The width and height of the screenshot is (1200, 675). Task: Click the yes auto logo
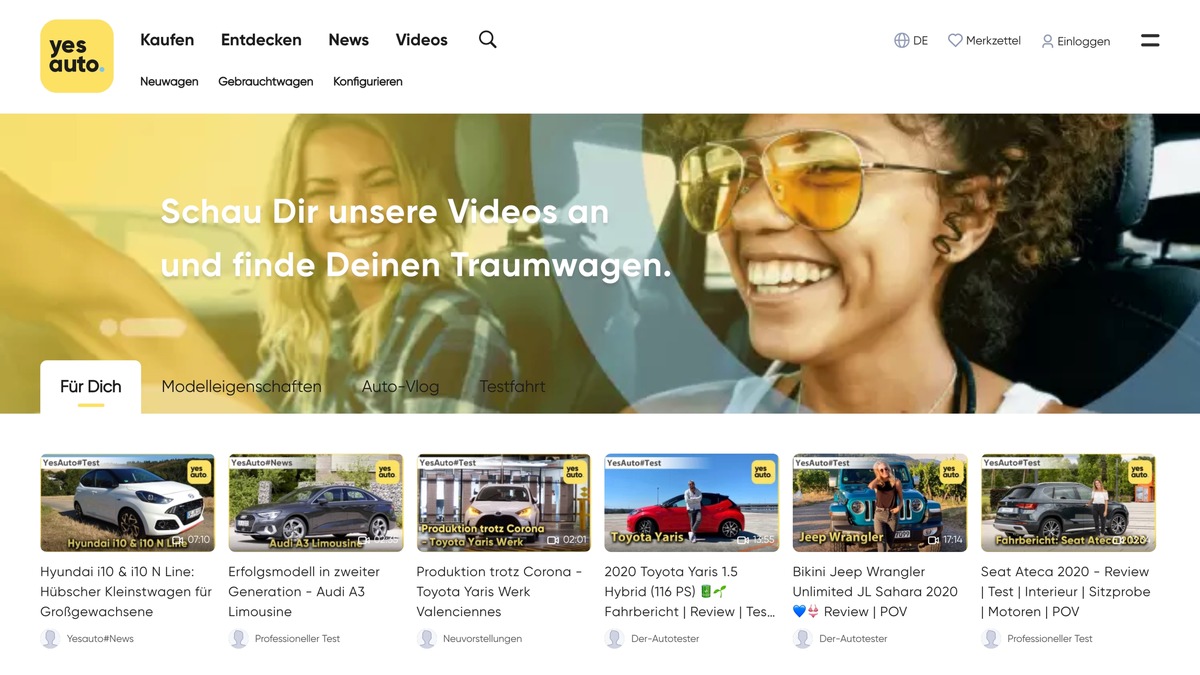click(77, 56)
